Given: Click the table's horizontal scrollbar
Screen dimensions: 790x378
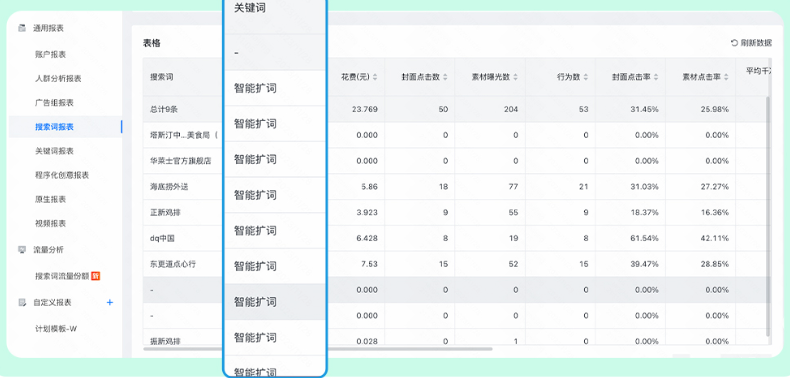Looking at the screenshot, I should [x=317, y=348].
